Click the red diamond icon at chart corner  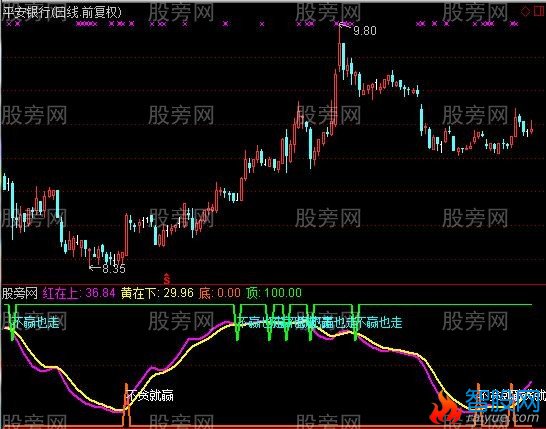click(x=525, y=11)
